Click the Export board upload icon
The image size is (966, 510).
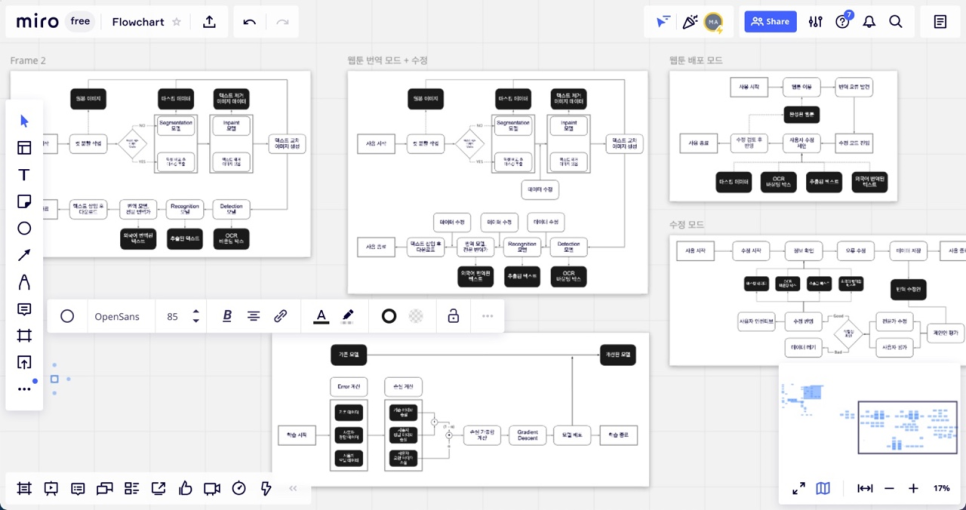[209, 22]
